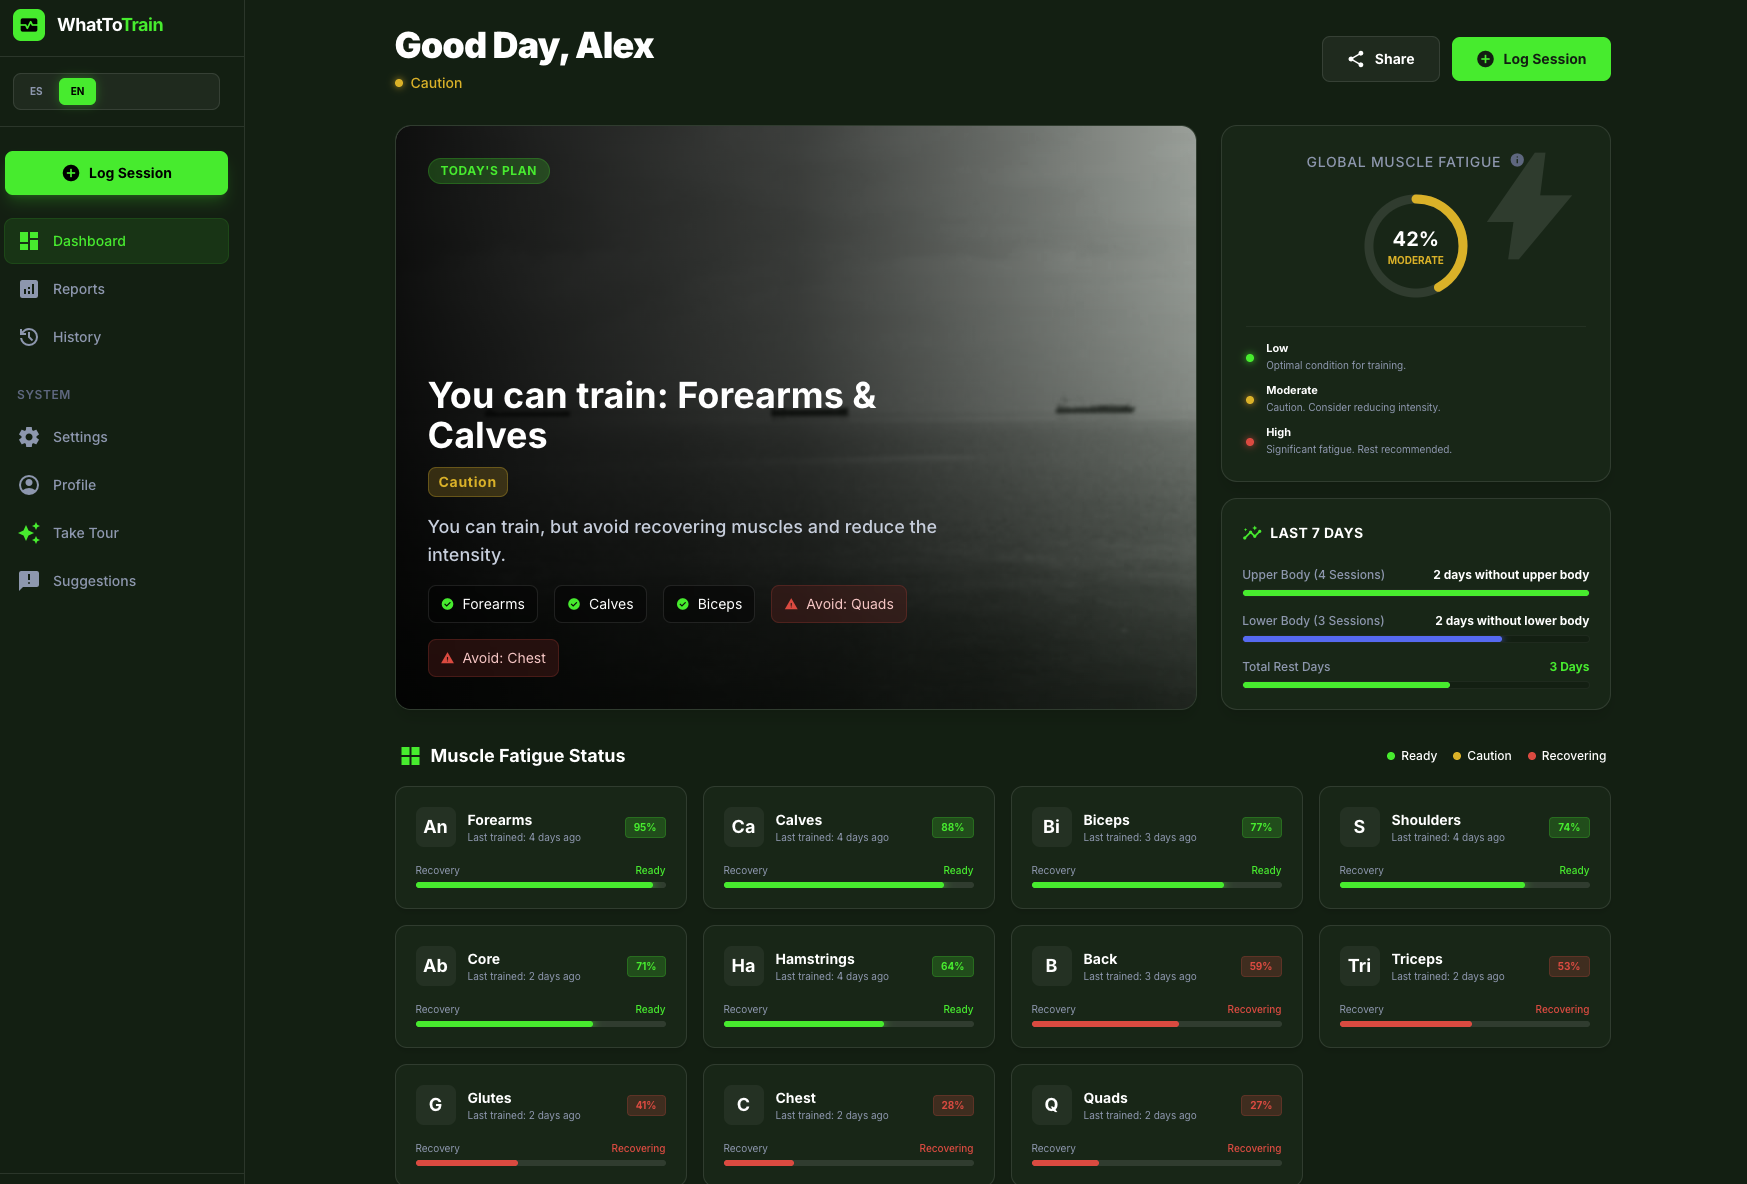Click the Biceps 77% badge

pos(1261,827)
